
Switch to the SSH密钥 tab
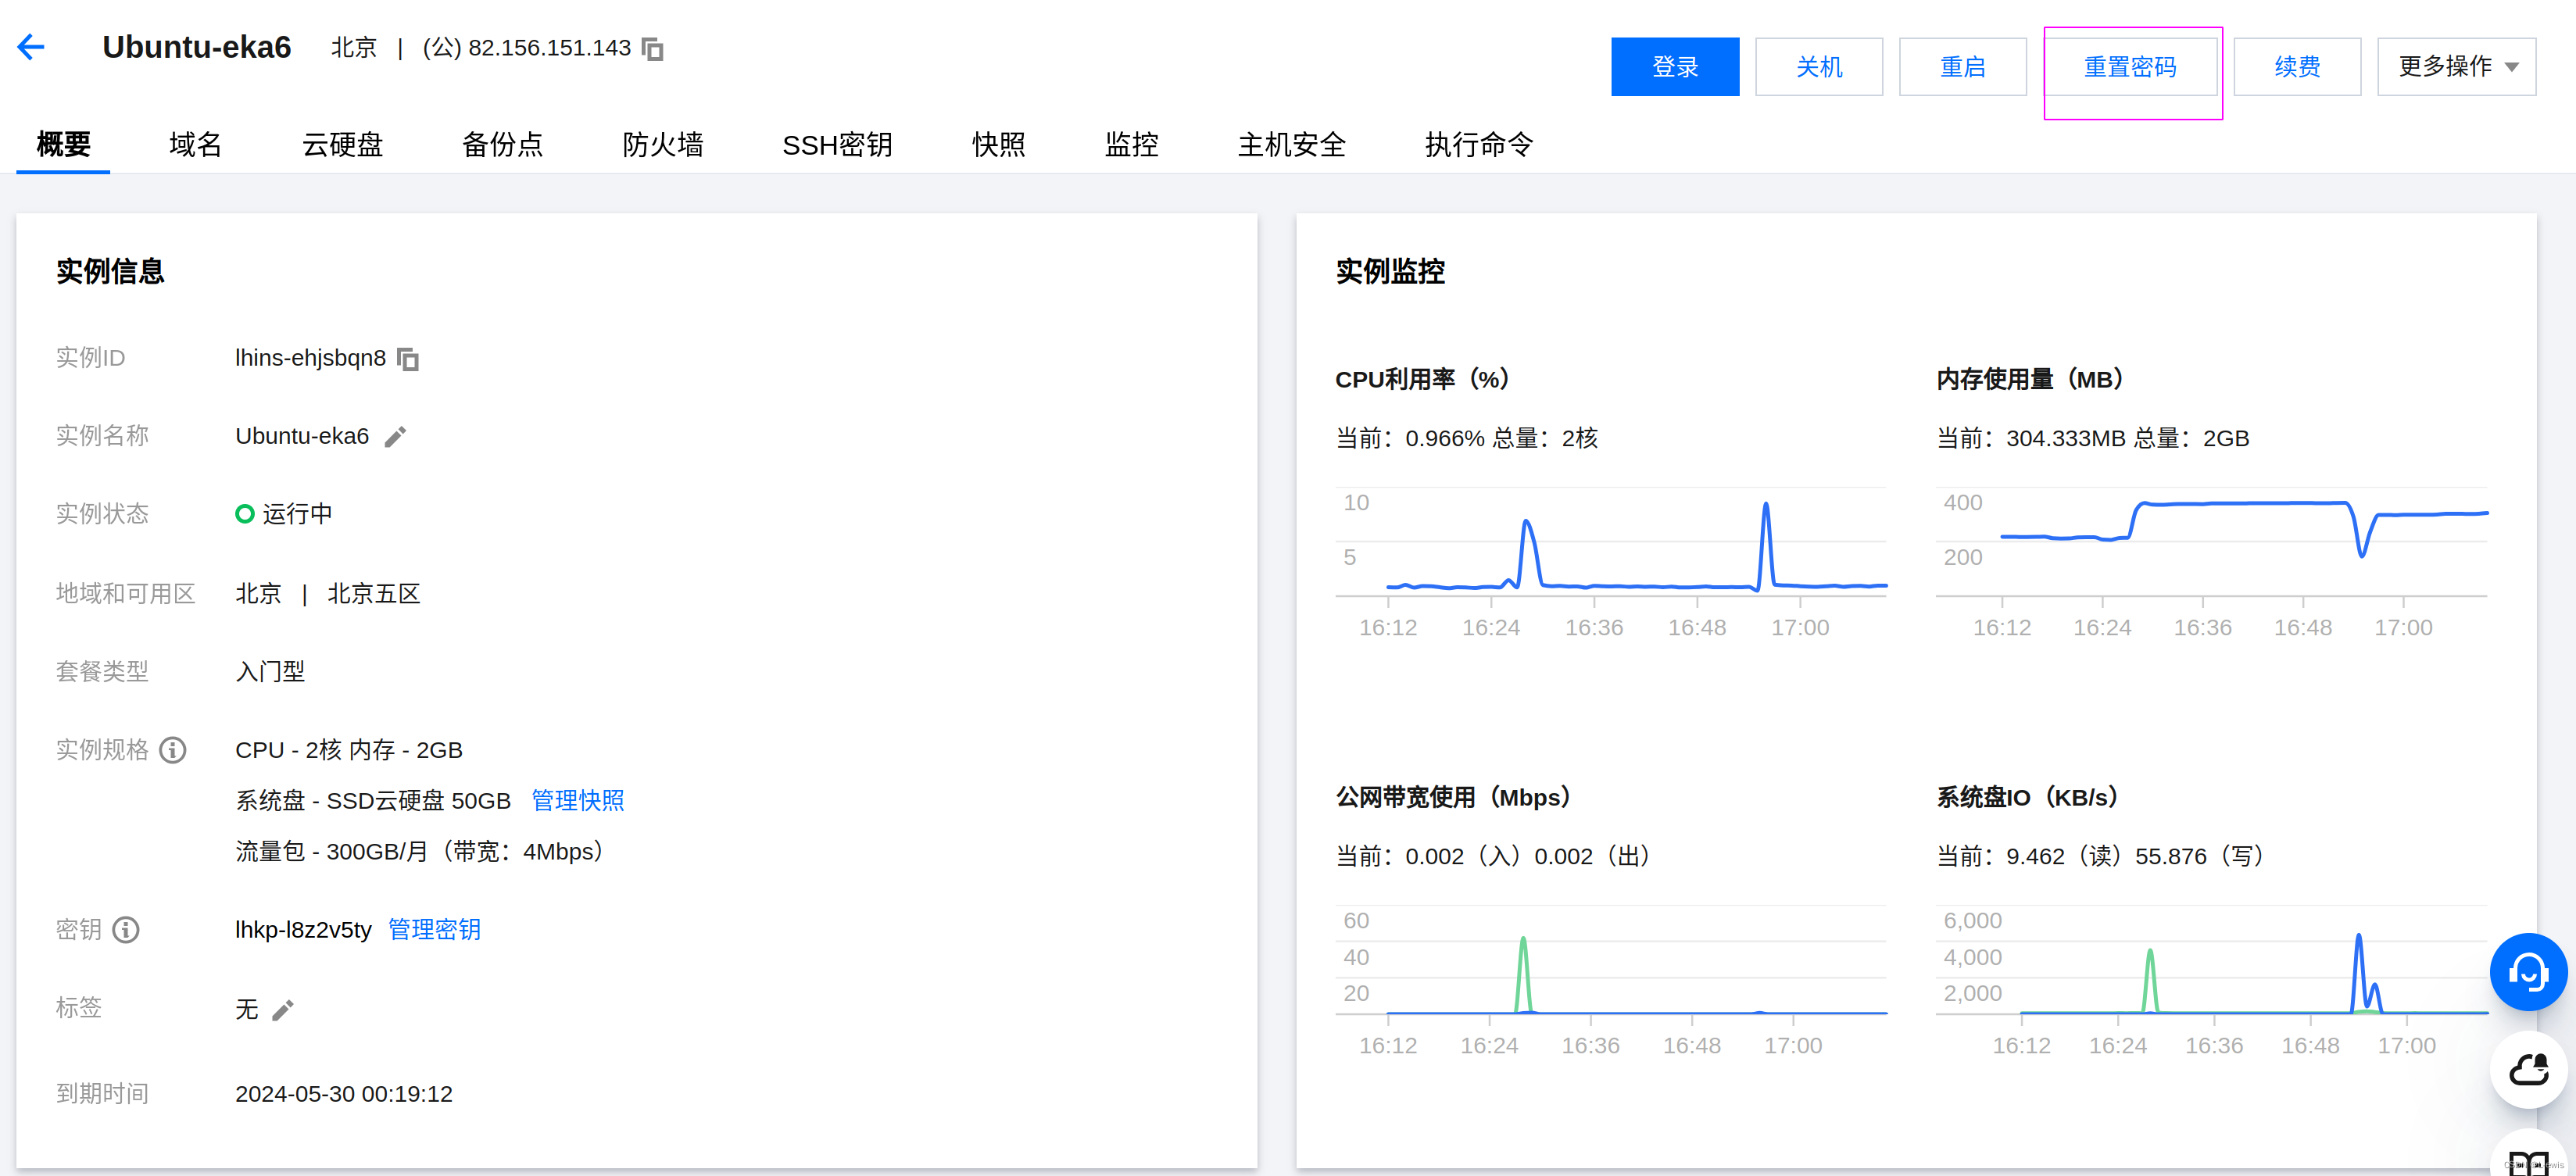(838, 145)
